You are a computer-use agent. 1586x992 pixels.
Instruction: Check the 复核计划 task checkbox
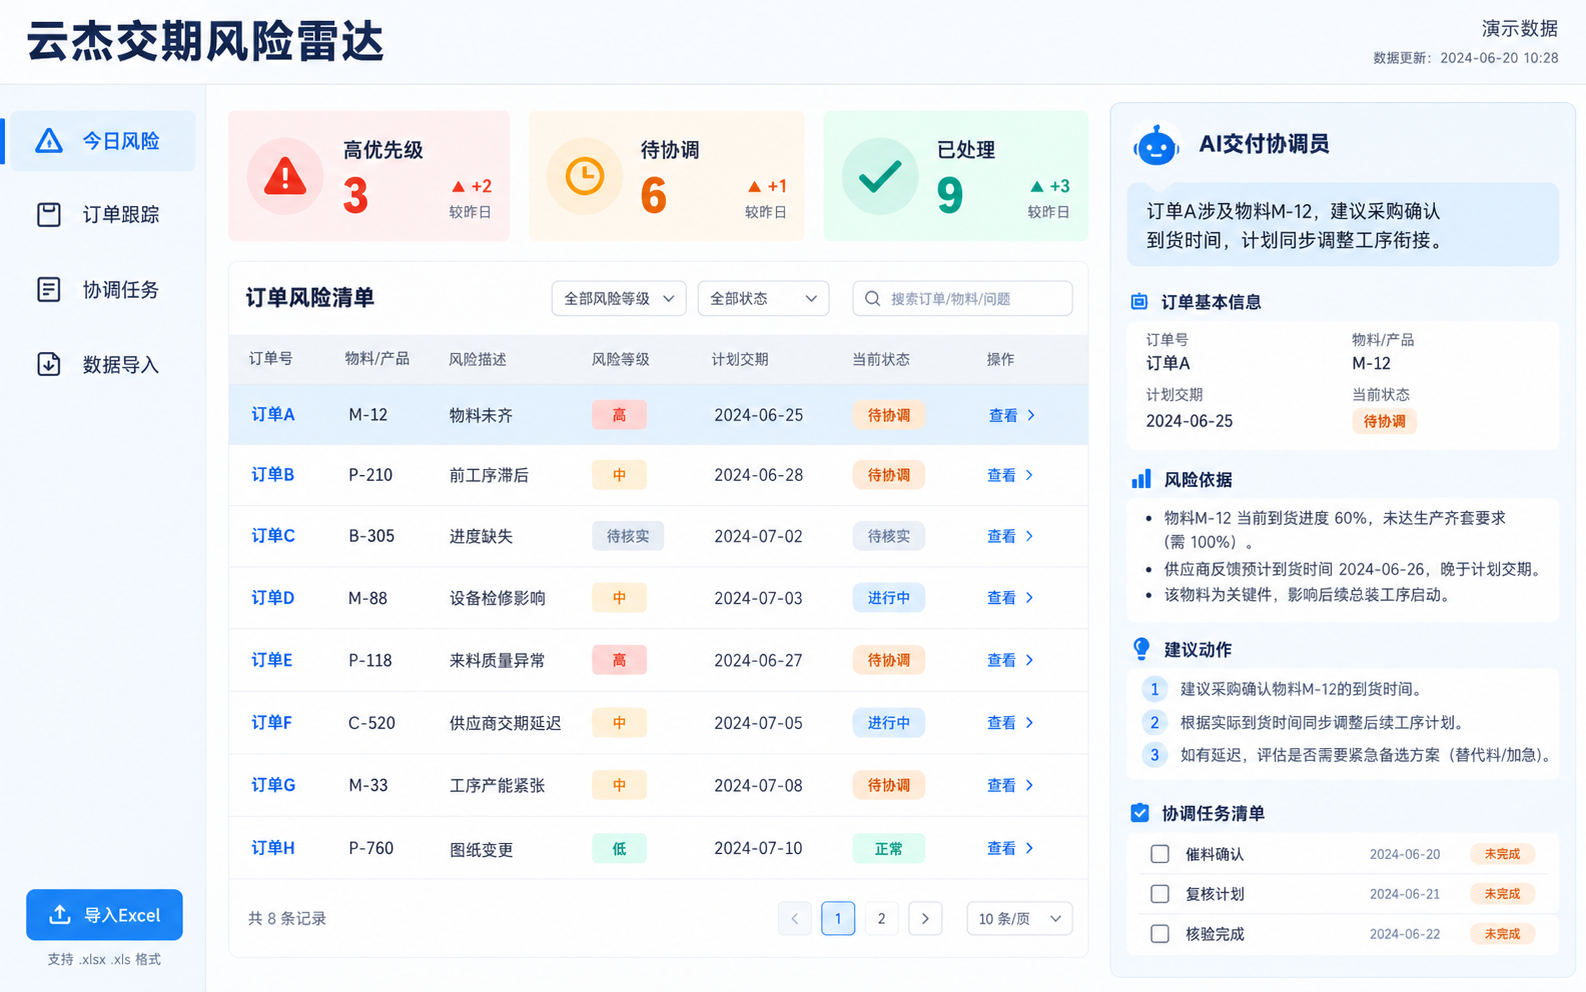1160,894
